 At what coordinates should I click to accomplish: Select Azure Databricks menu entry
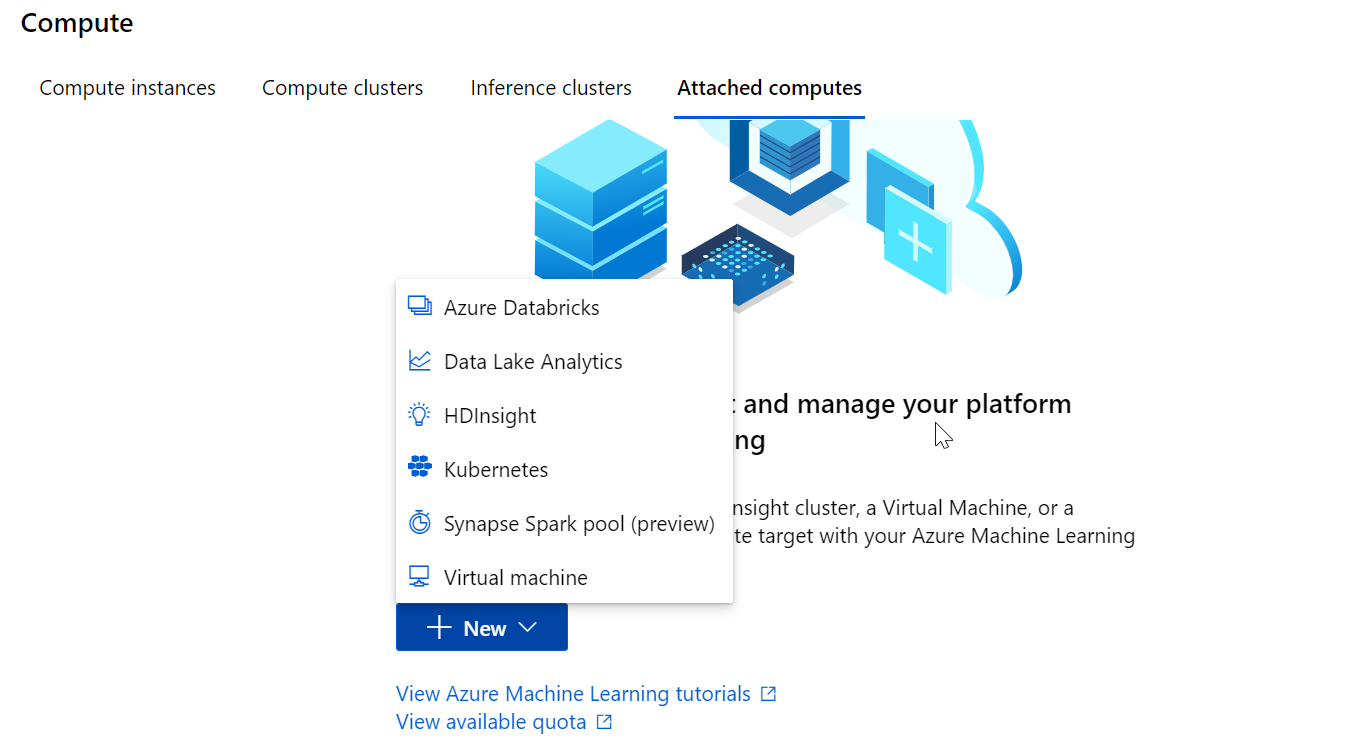(x=564, y=307)
